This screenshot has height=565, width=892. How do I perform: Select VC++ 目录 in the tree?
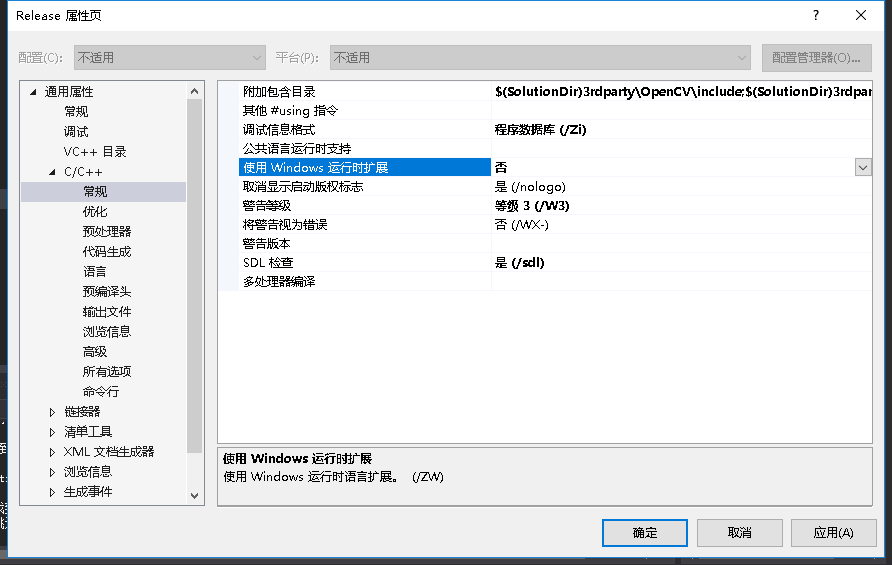pos(95,152)
